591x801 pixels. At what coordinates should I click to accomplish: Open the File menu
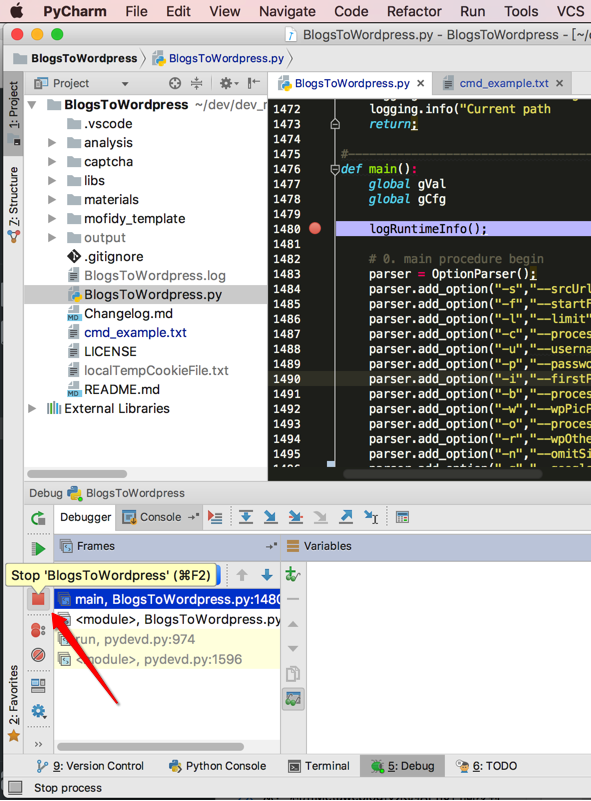pyautogui.click(x=136, y=11)
